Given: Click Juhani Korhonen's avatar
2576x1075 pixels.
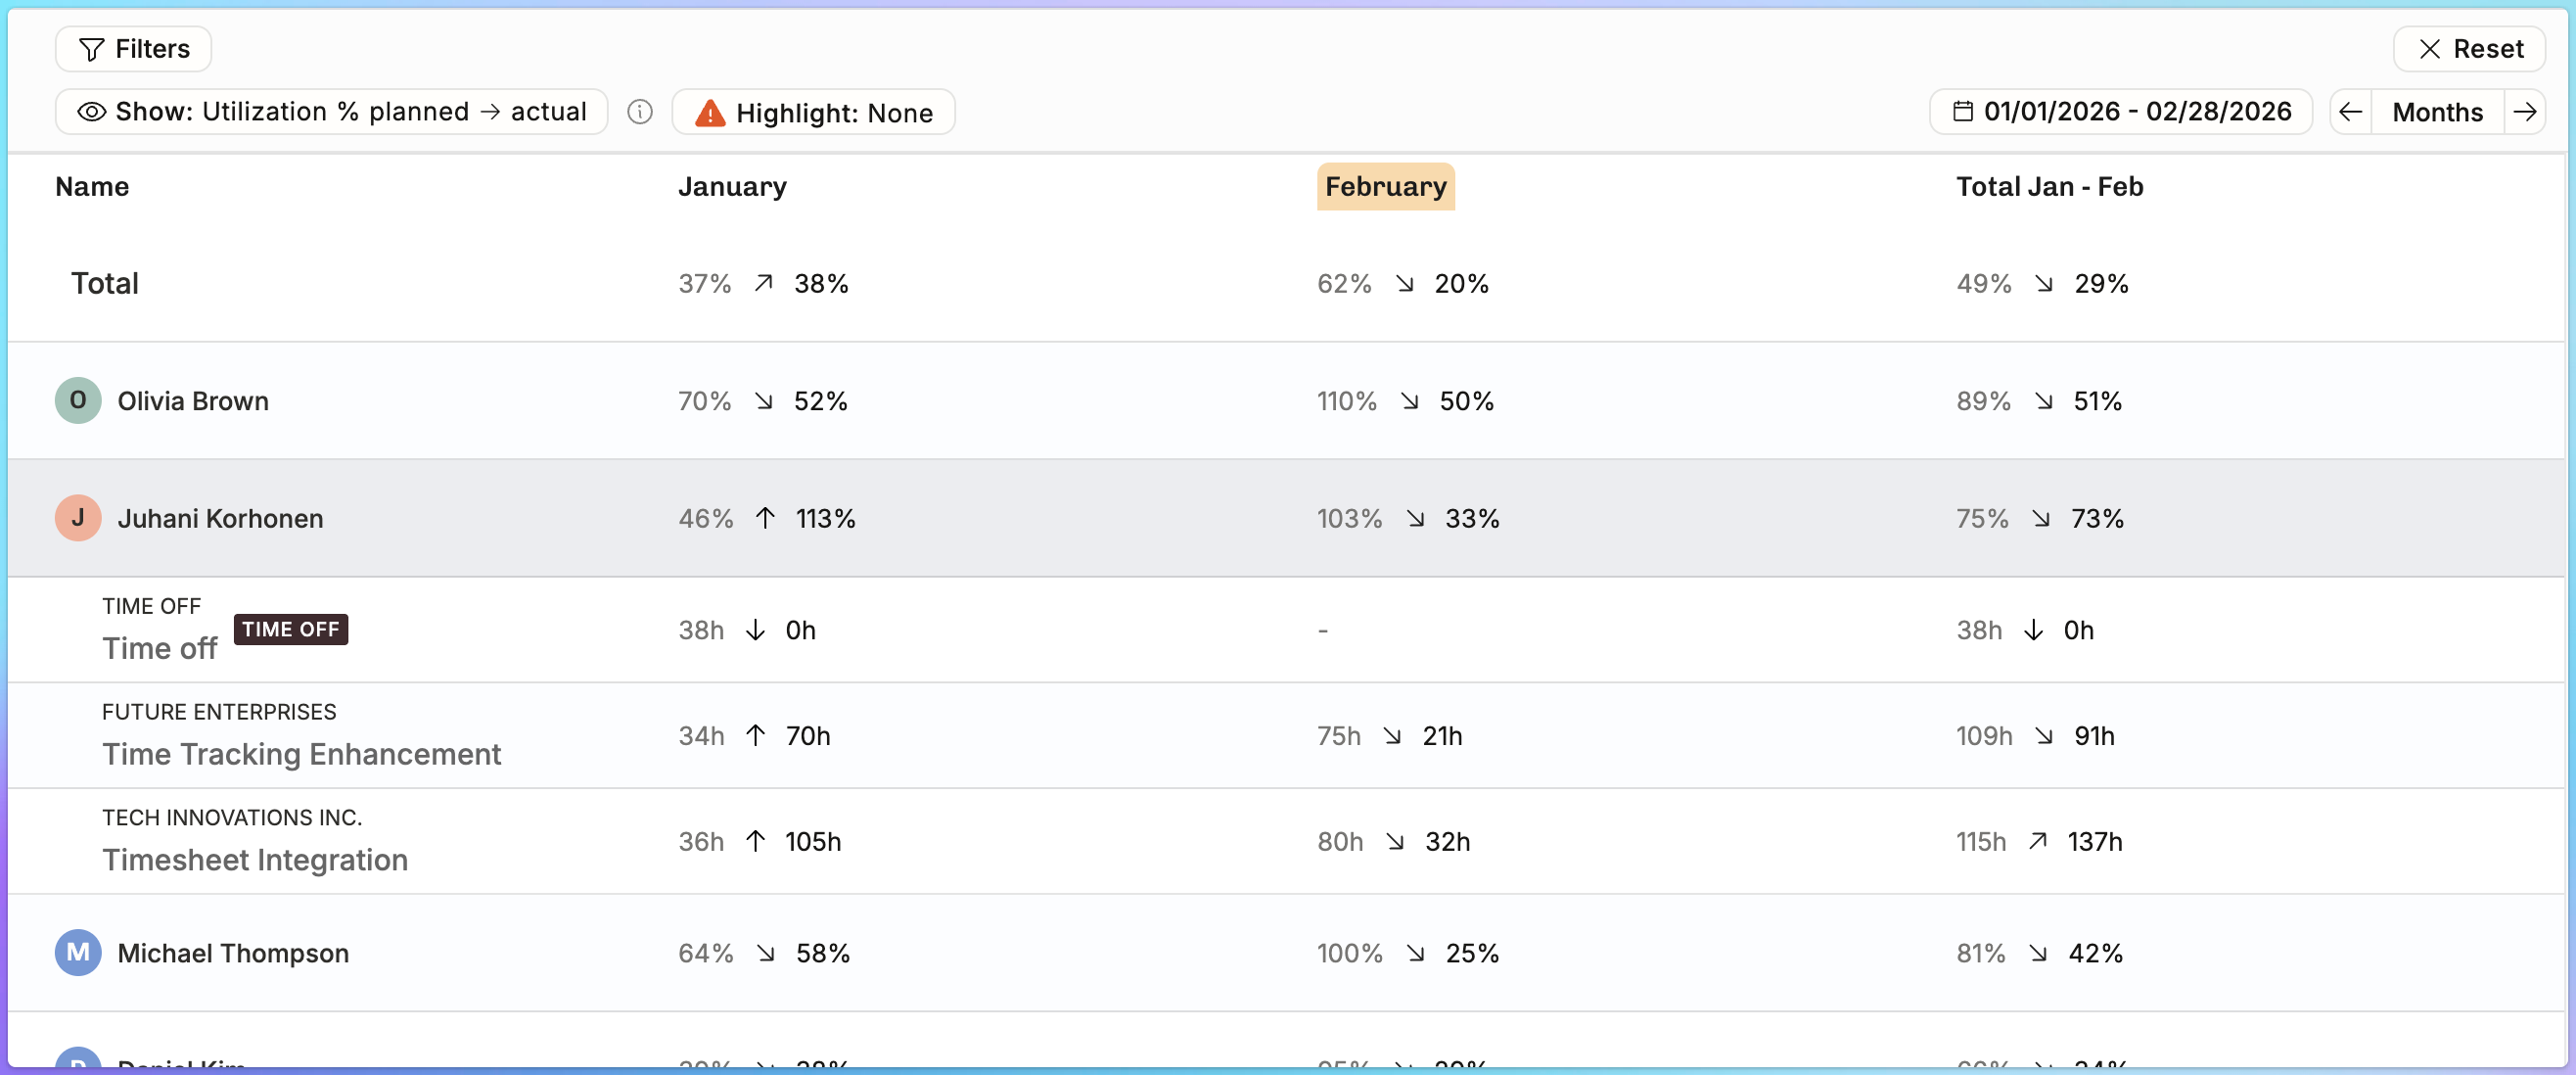Looking at the screenshot, I should click(x=78, y=518).
